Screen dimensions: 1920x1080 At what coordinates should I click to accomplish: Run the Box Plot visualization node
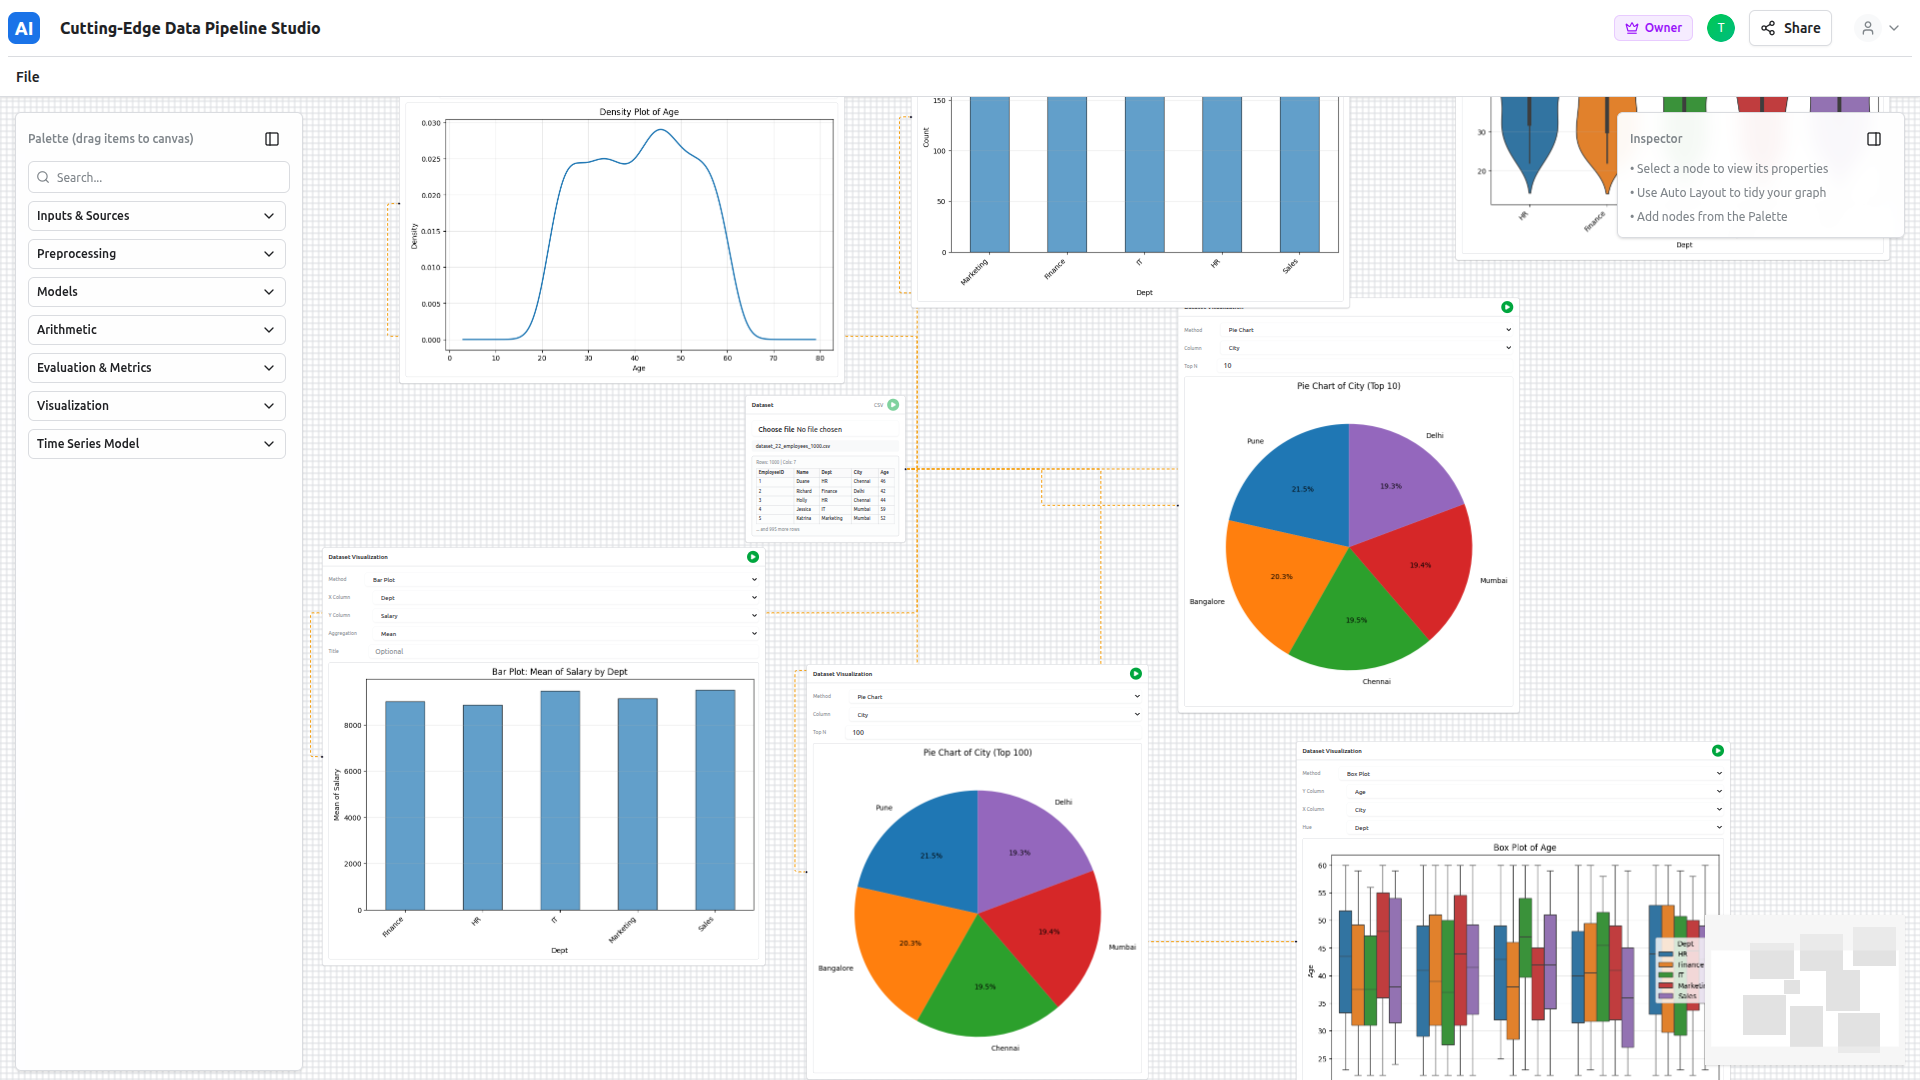(x=1718, y=751)
